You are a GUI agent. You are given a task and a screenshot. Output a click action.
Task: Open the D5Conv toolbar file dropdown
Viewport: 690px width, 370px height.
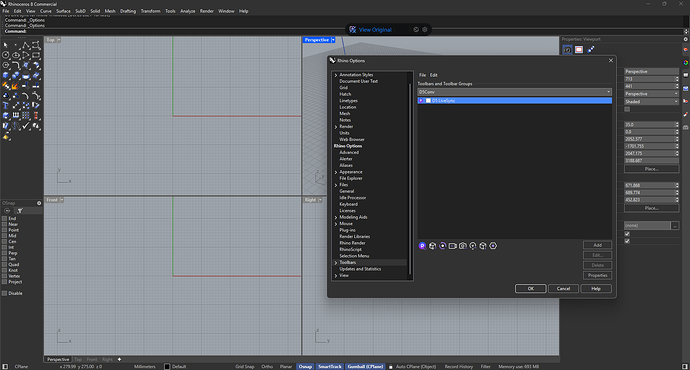click(514, 92)
